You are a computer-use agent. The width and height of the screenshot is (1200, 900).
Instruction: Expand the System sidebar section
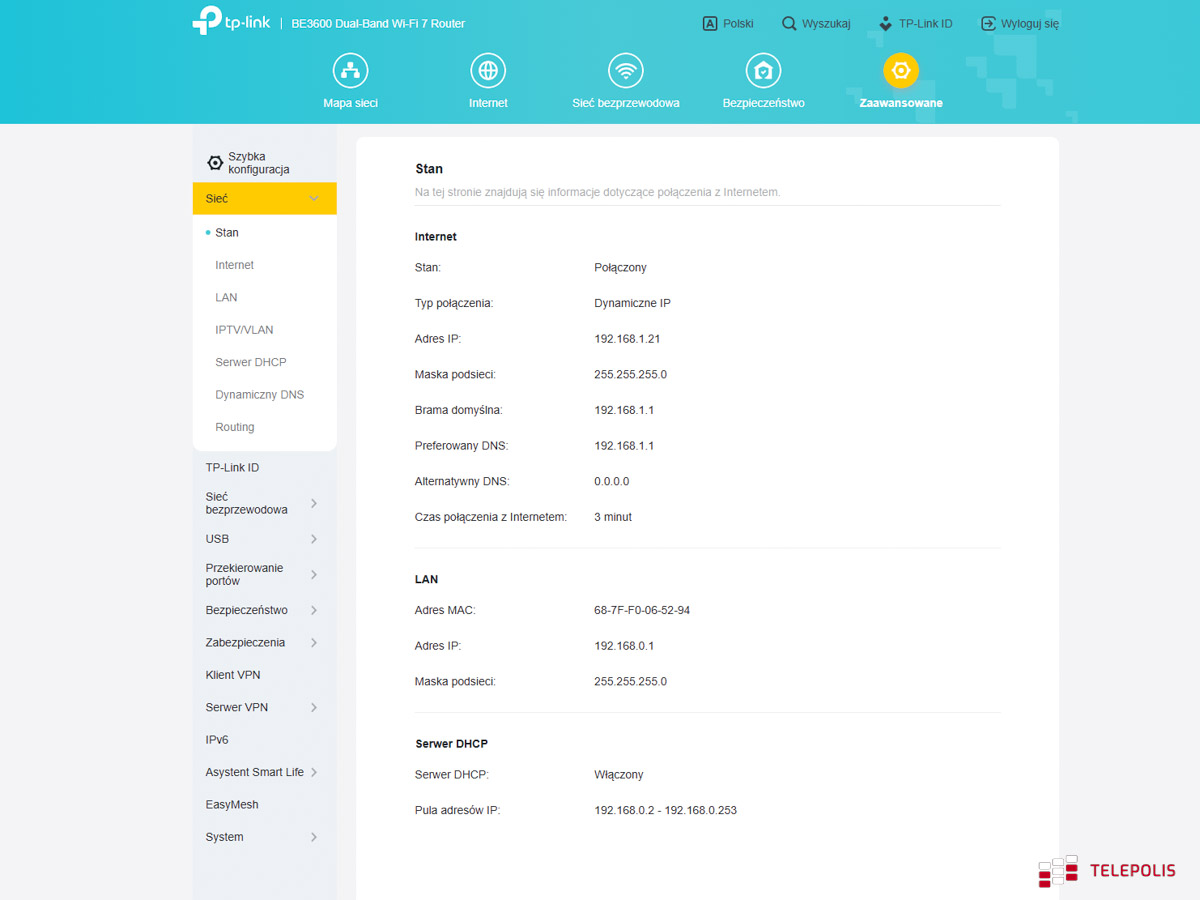pyautogui.click(x=262, y=837)
